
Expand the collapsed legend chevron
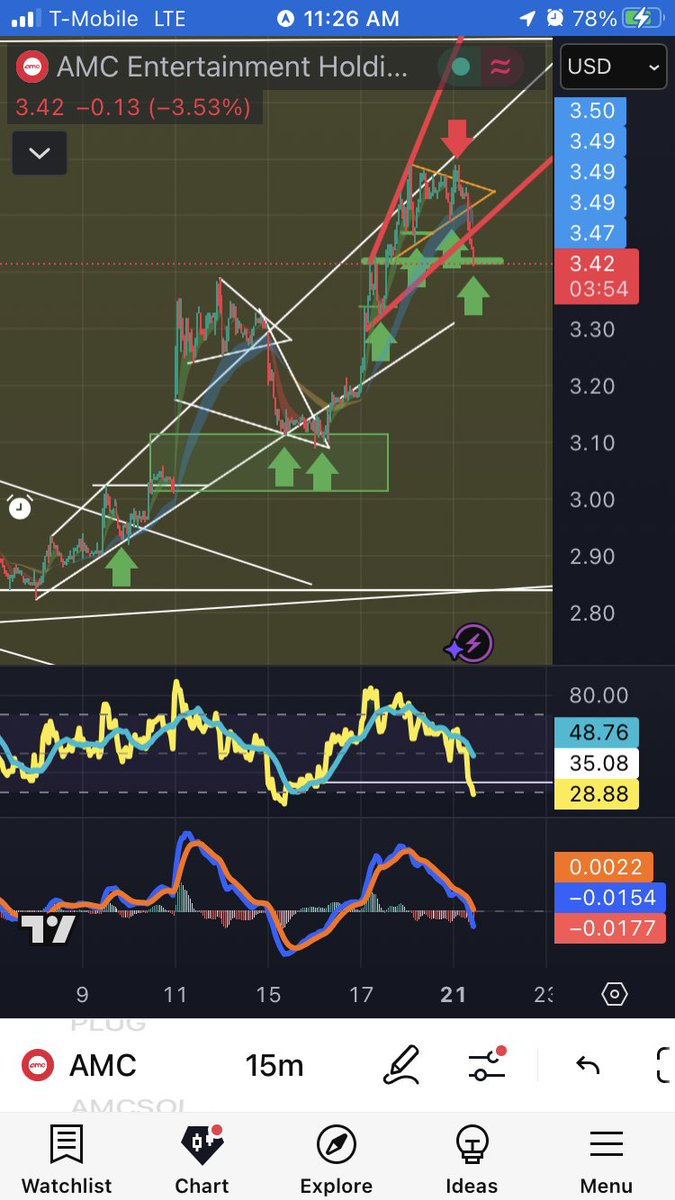39,154
